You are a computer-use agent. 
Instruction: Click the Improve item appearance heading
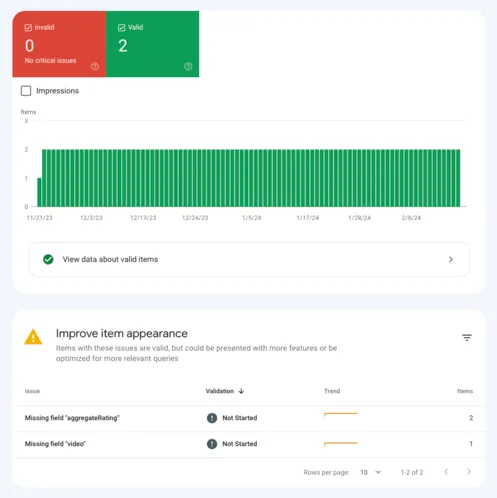[x=122, y=333]
